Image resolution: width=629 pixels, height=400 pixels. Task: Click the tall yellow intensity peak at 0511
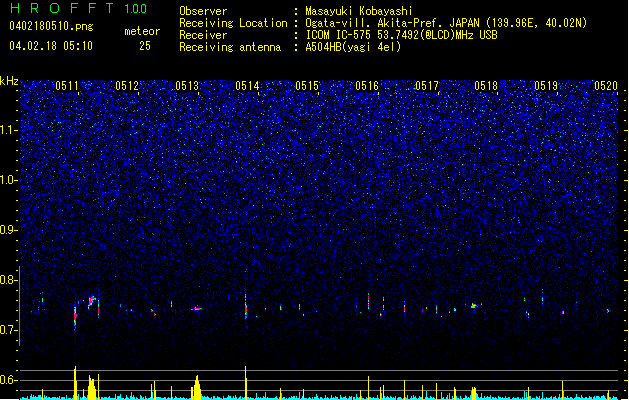tap(75, 382)
